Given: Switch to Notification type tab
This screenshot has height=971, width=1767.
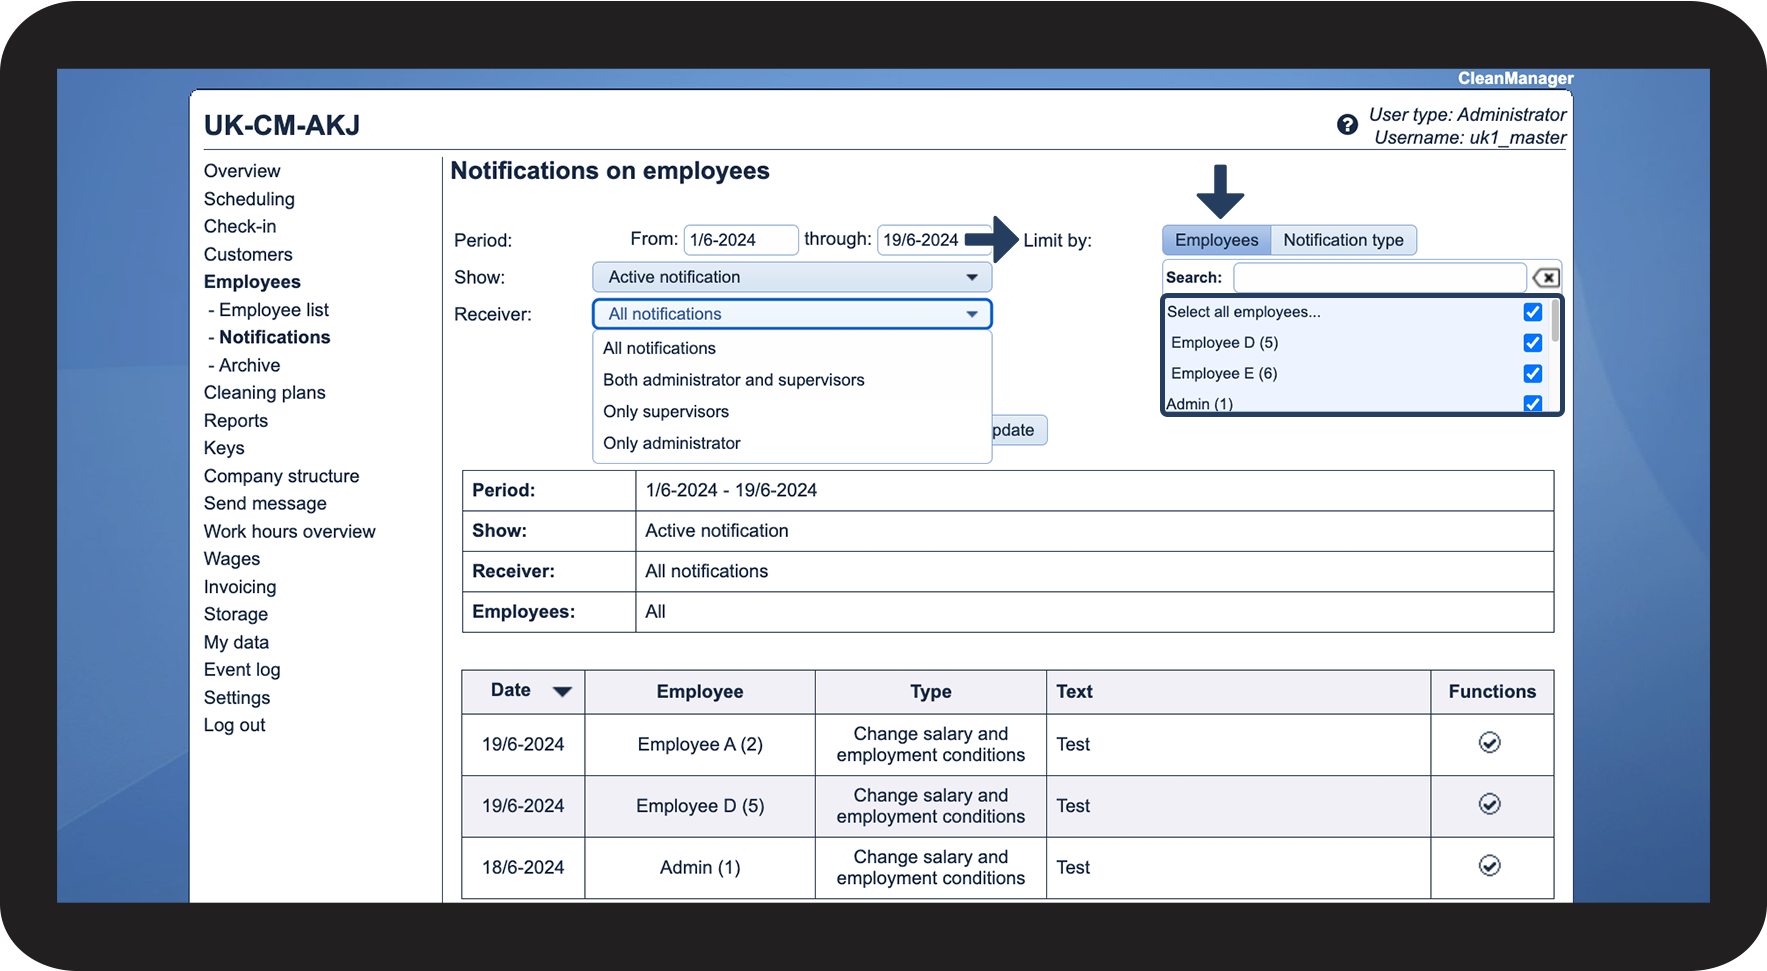Looking at the screenshot, I should pyautogui.click(x=1343, y=240).
